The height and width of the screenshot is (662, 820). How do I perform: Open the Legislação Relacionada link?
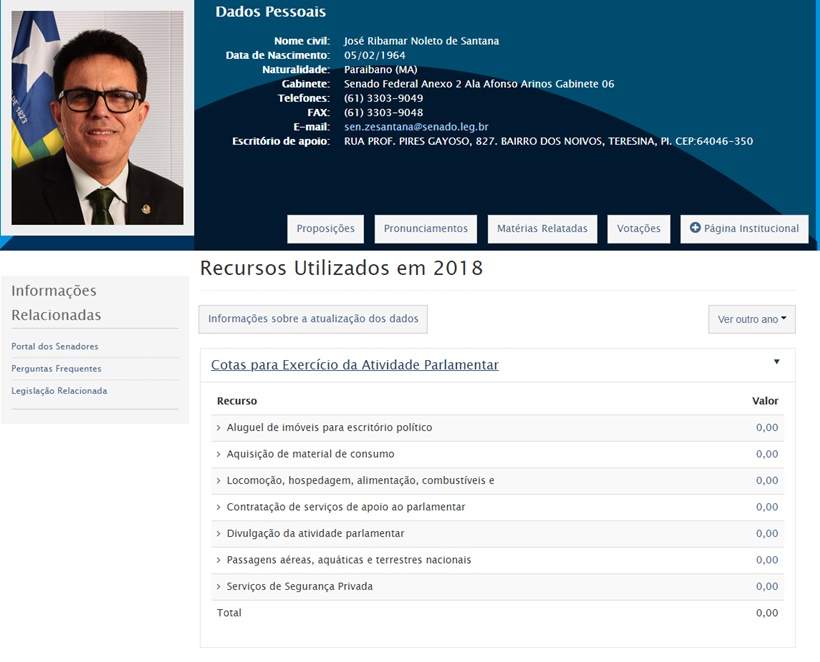click(59, 391)
